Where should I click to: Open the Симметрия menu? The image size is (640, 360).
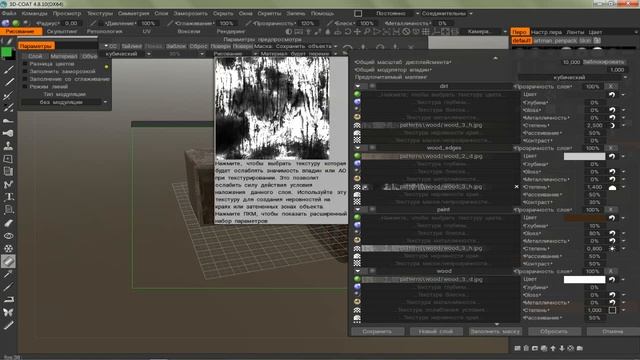(x=133, y=13)
